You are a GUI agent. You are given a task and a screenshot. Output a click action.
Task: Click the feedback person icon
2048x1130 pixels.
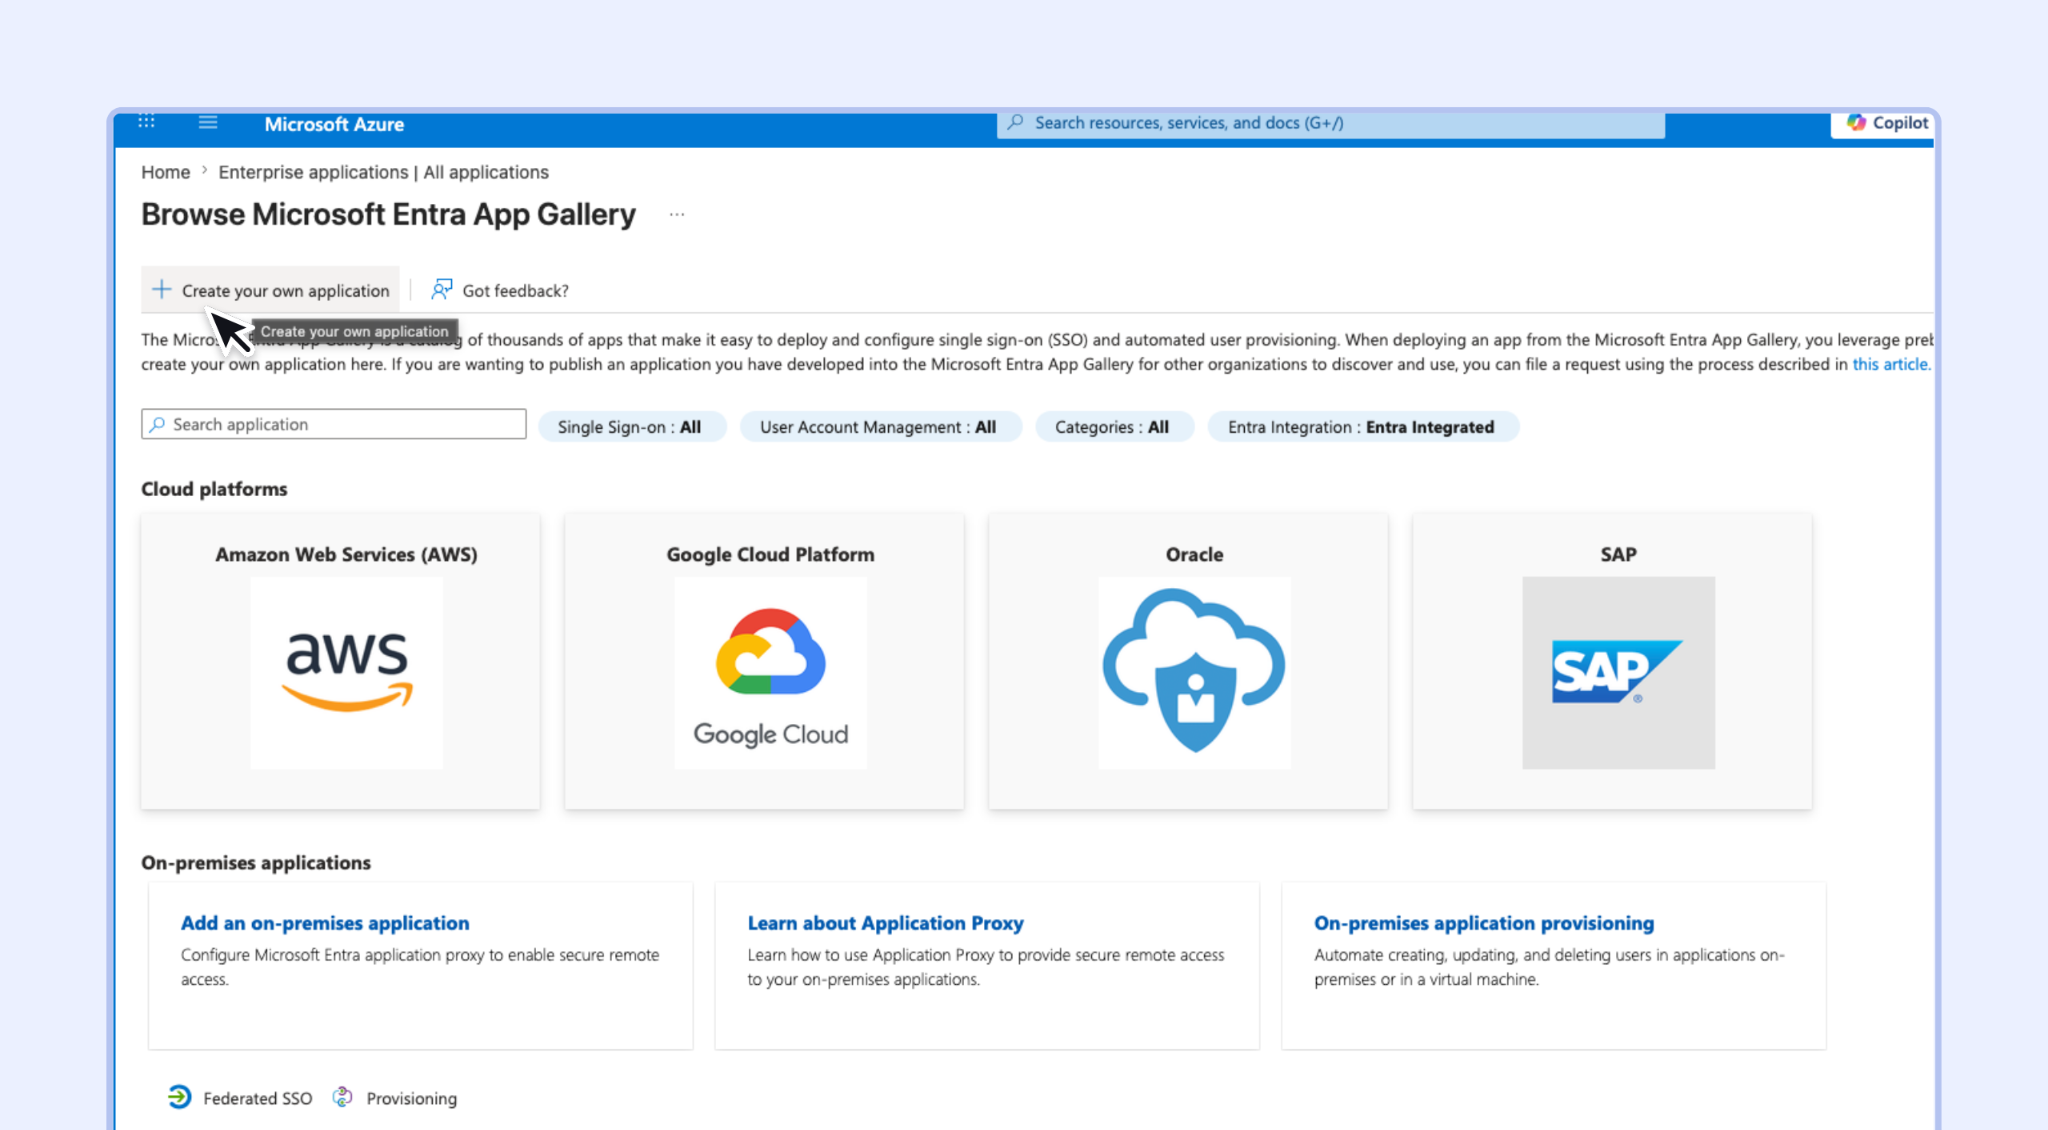pos(441,290)
